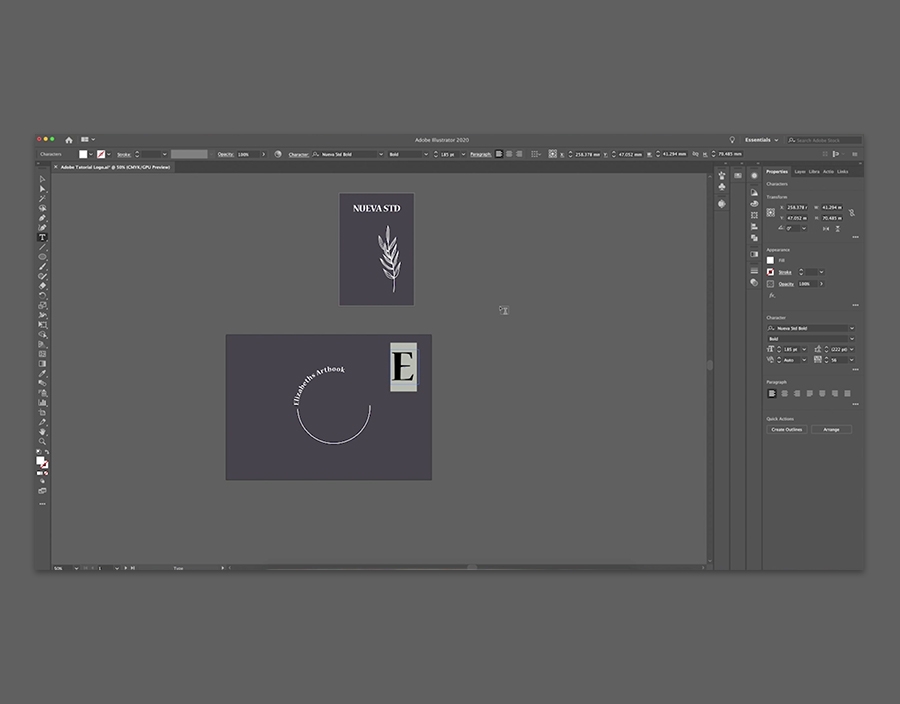Open leading (222 pt) dropdown in Properties
900x704 pixels.
tap(852, 349)
